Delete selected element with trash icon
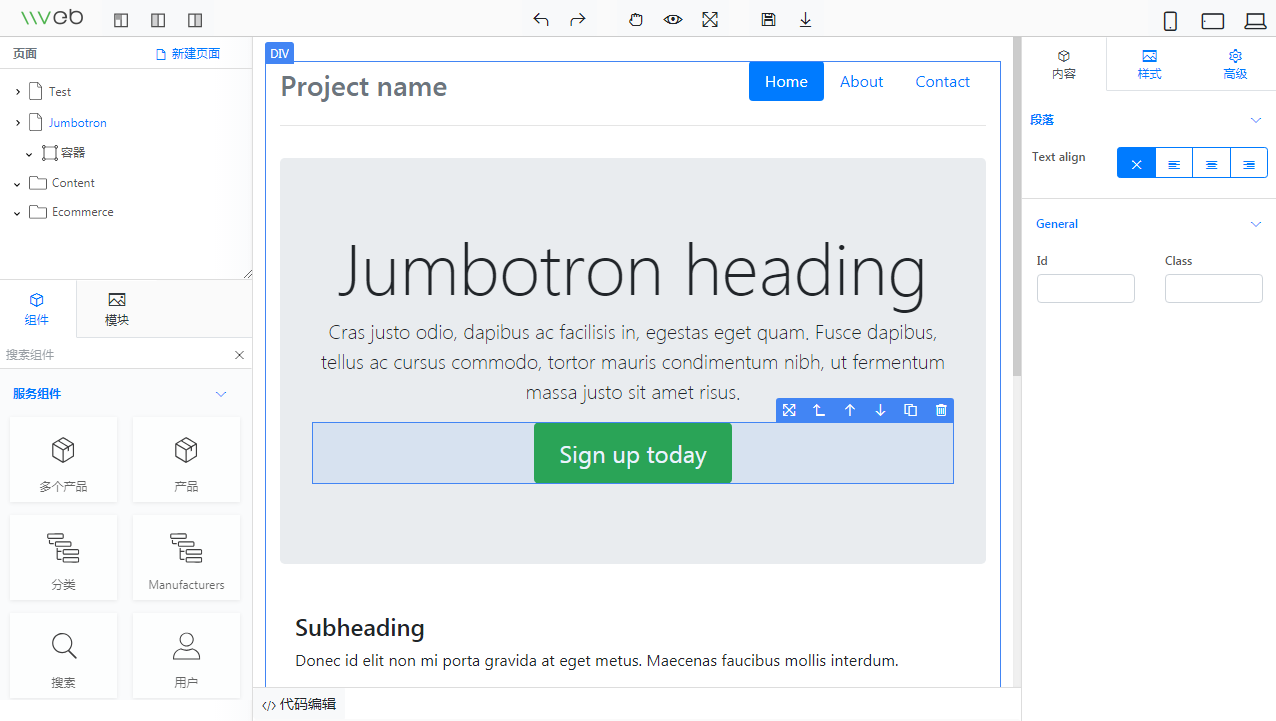This screenshot has height=721, width=1276. 941,410
